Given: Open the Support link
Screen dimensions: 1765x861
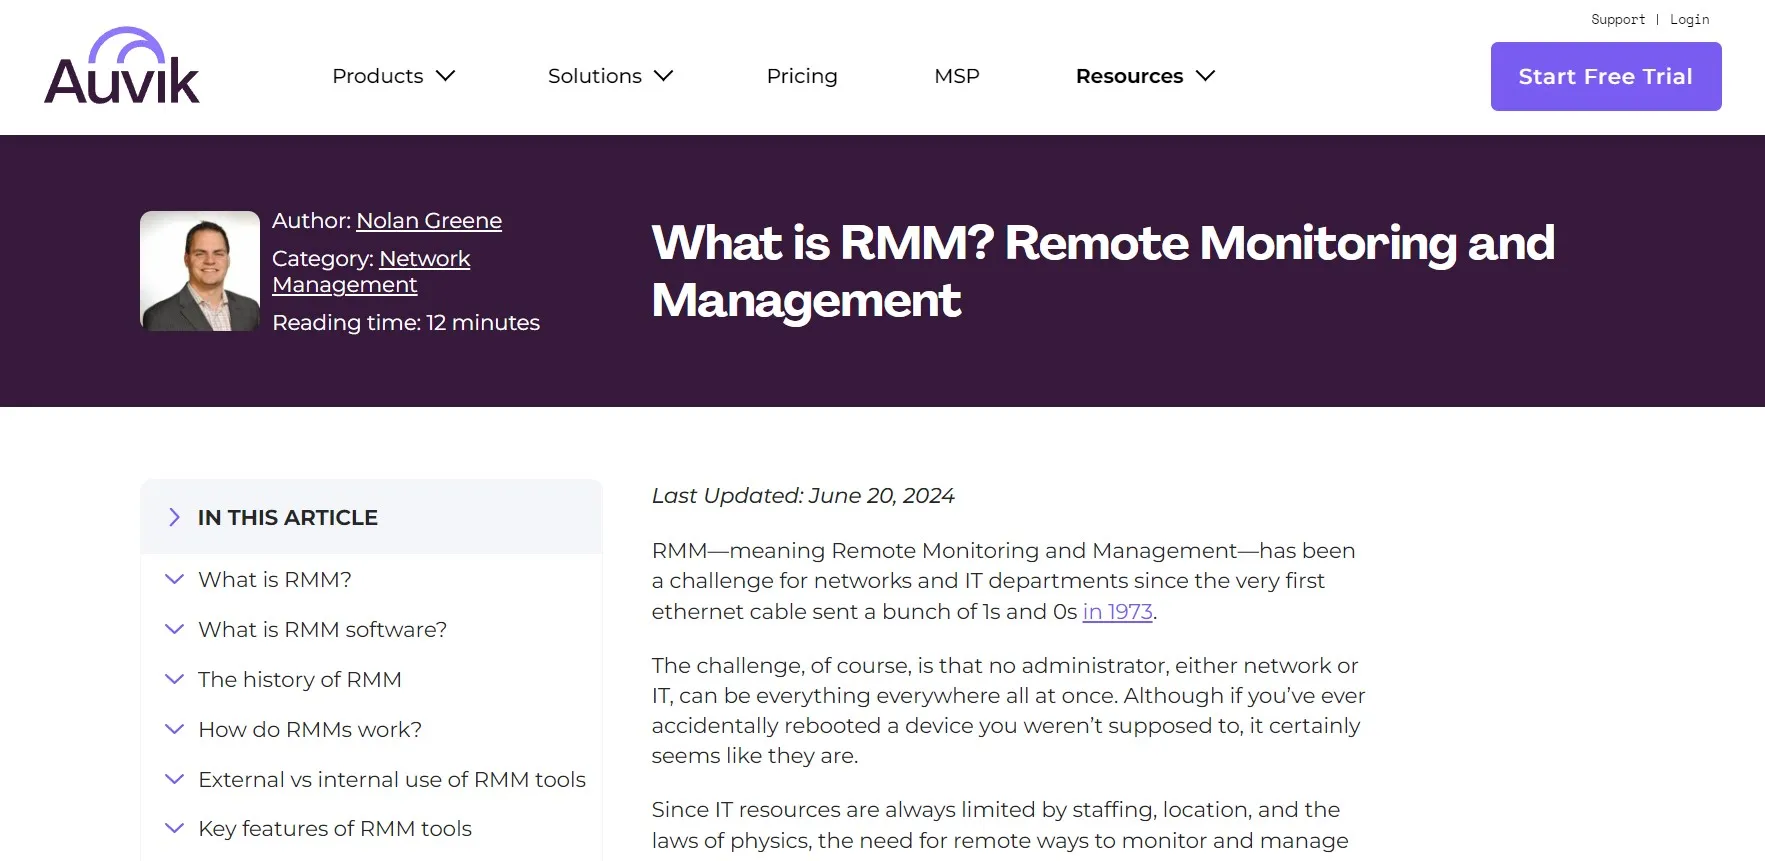Looking at the screenshot, I should pos(1618,19).
